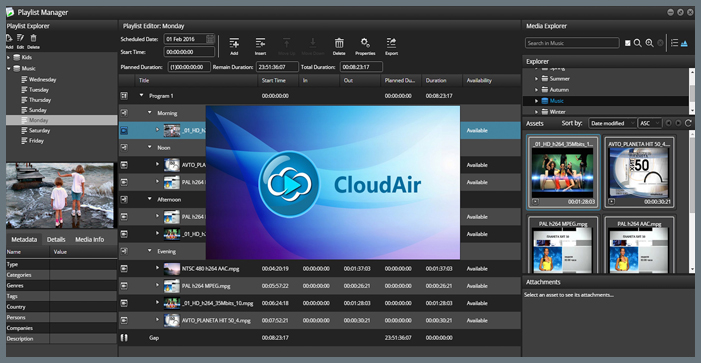The image size is (701, 363).
Task: Click the Program 1 row icon
Action: (124, 96)
